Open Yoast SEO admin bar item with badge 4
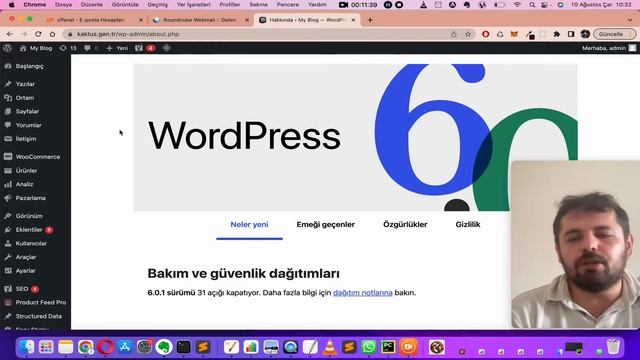The width and height of the screenshot is (640, 360). click(145, 48)
